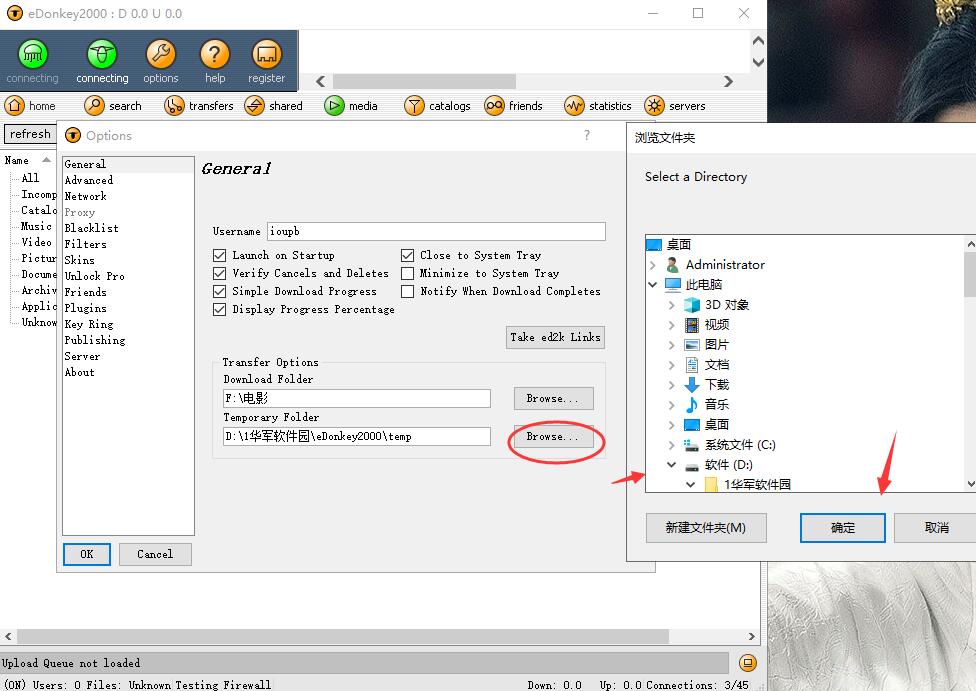Open the transfers page icon

pyautogui.click(x=174, y=106)
